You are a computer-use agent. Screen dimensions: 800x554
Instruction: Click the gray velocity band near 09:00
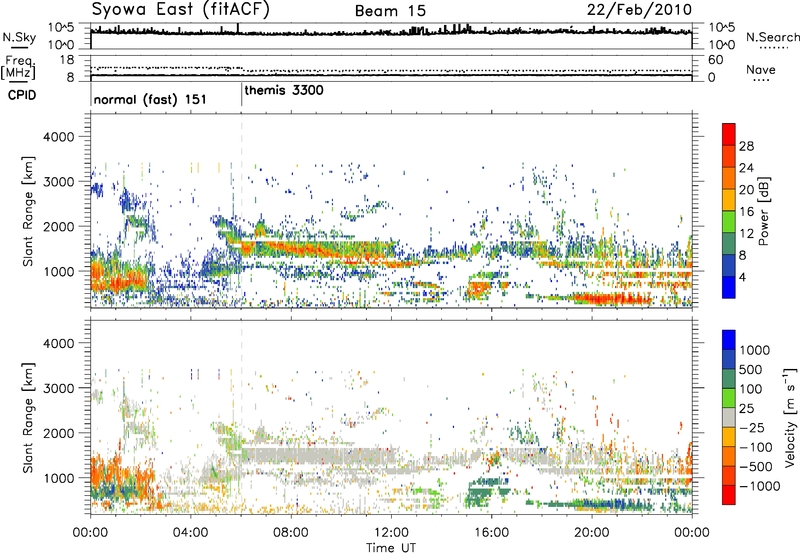pyautogui.click(x=316, y=455)
